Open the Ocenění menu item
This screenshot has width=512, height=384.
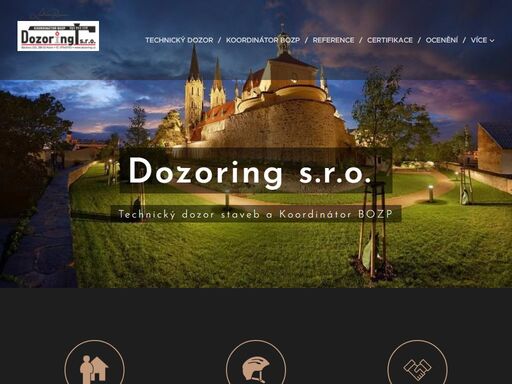442,40
